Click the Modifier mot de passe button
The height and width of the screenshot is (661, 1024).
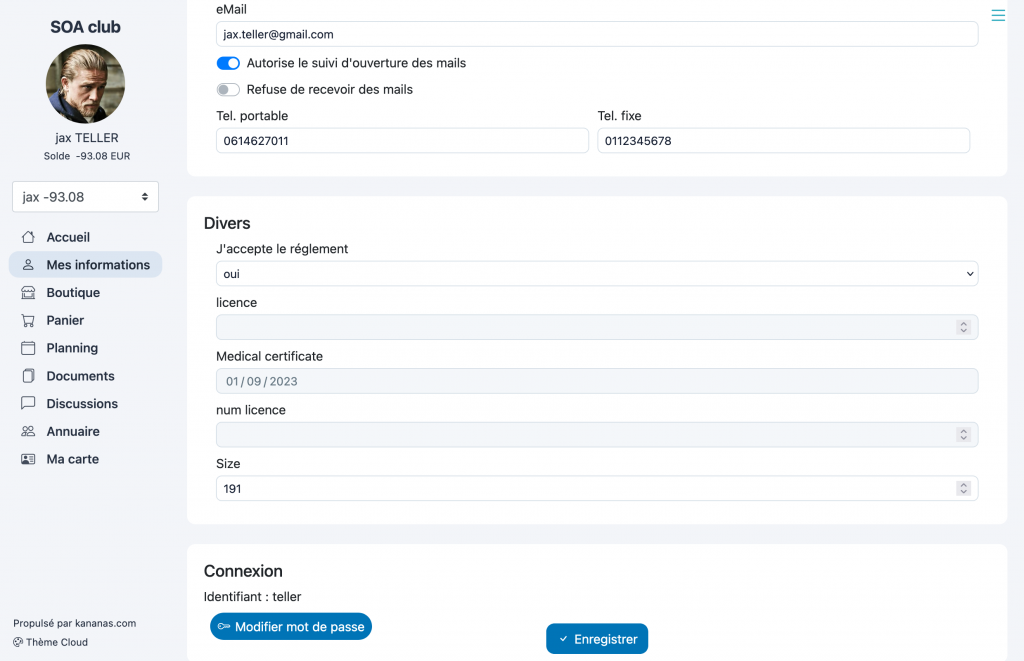click(291, 626)
